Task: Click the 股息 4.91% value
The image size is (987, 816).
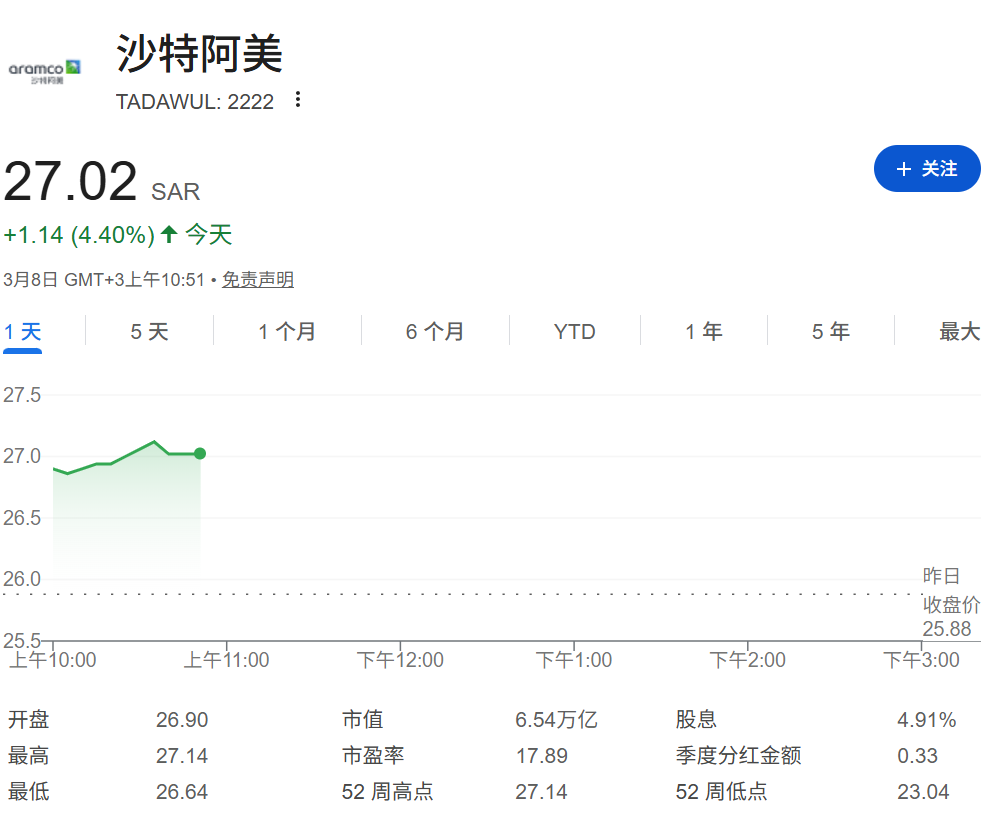Action: coord(926,720)
